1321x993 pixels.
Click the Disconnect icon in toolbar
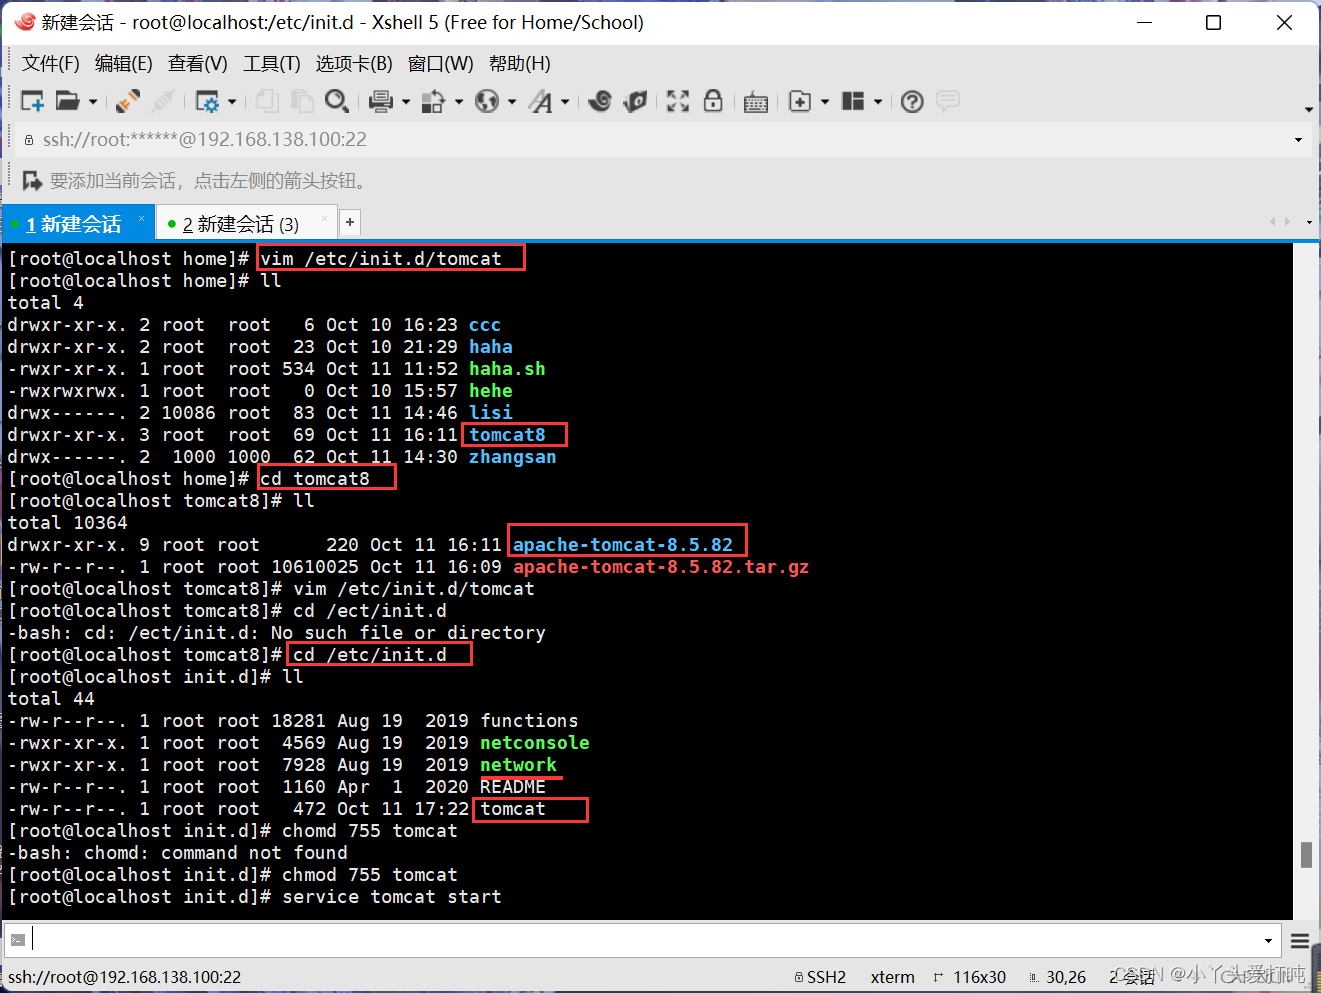pos(163,101)
